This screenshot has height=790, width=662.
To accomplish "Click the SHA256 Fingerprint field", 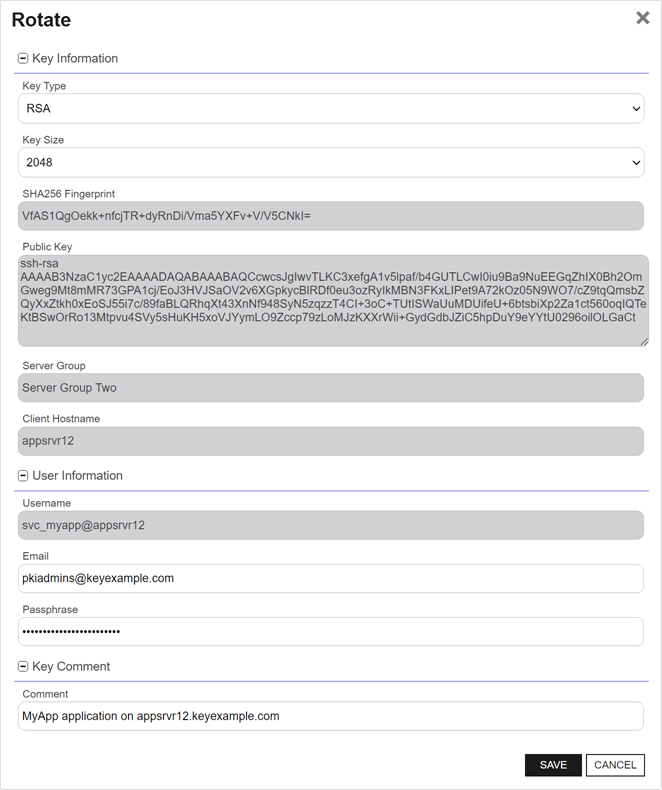I will [x=331, y=215].
